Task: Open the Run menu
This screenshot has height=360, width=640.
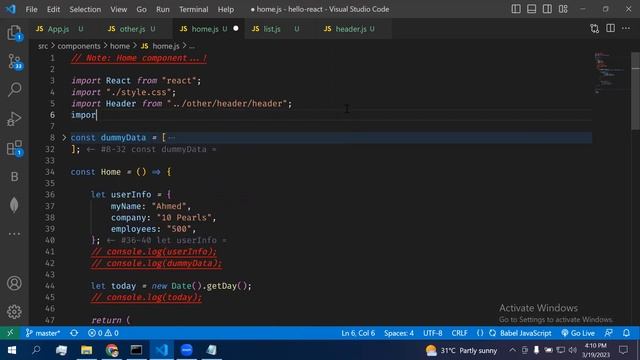Action: 162,9
